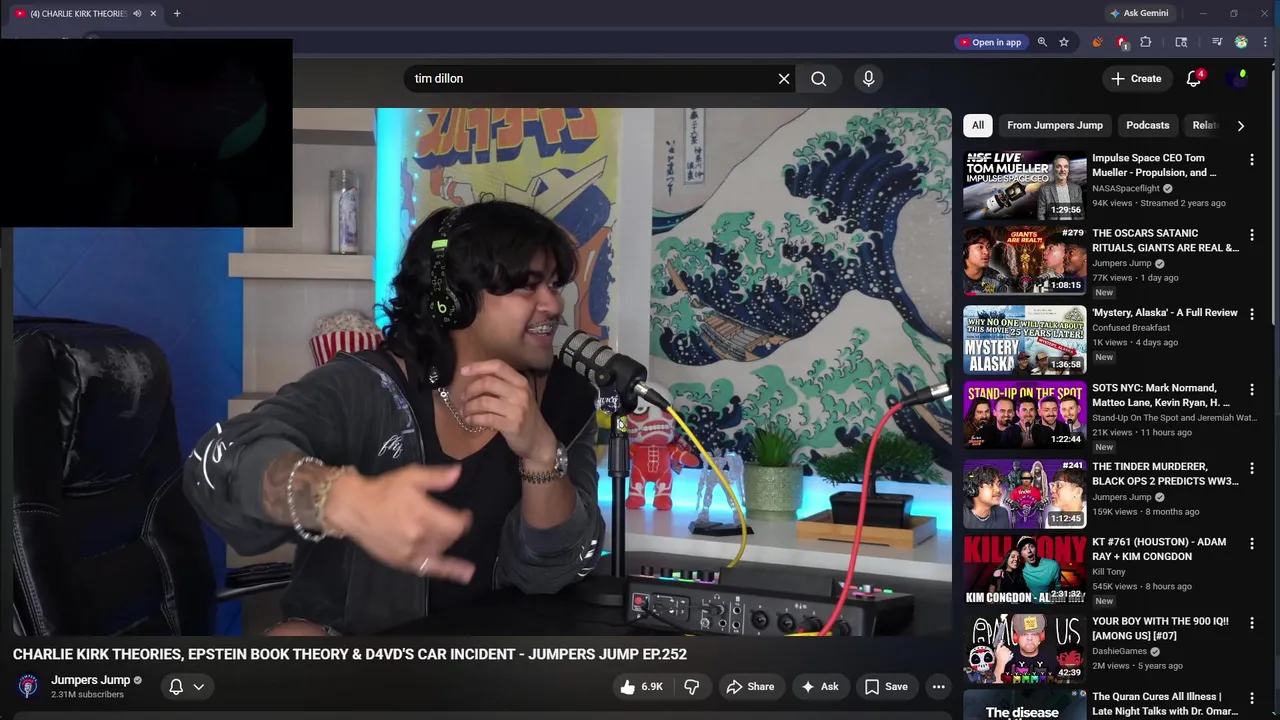Click the page vertical scrollbar
The height and width of the screenshot is (720, 1280).
(x=1275, y=200)
